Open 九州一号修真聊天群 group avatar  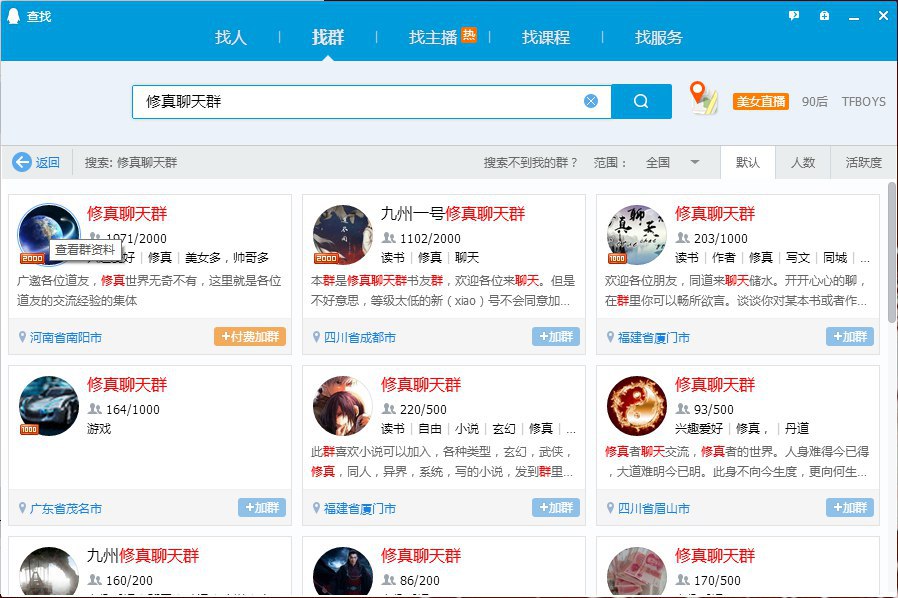click(x=342, y=234)
